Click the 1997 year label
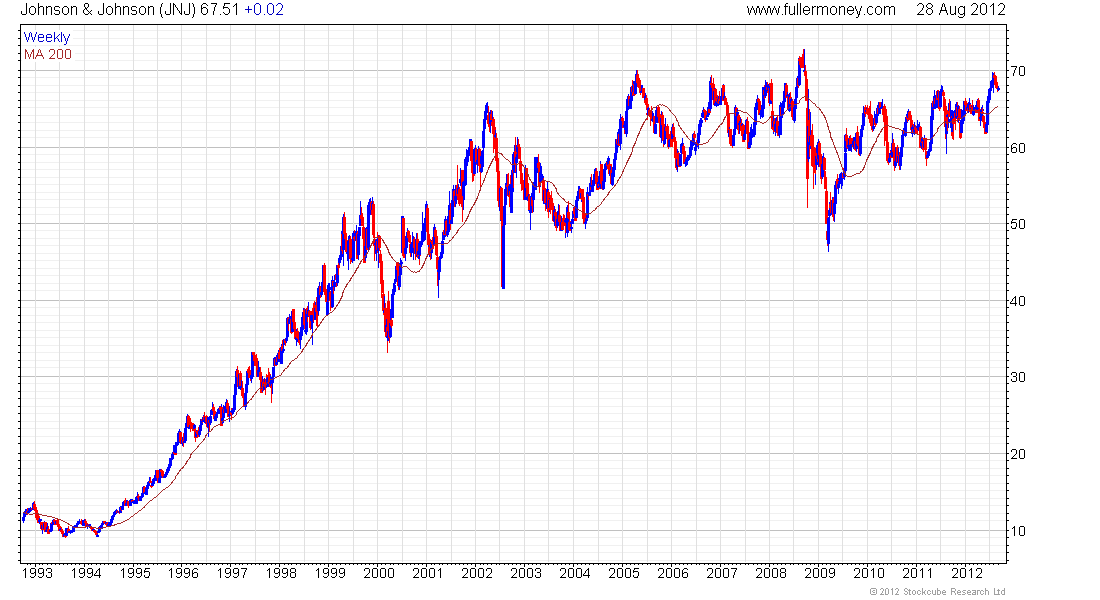 232,573
